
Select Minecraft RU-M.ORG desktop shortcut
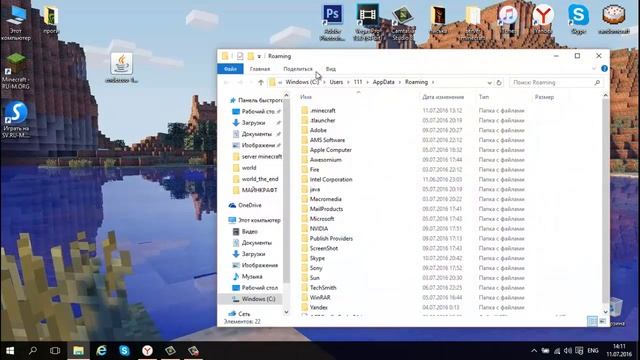pos(16,71)
